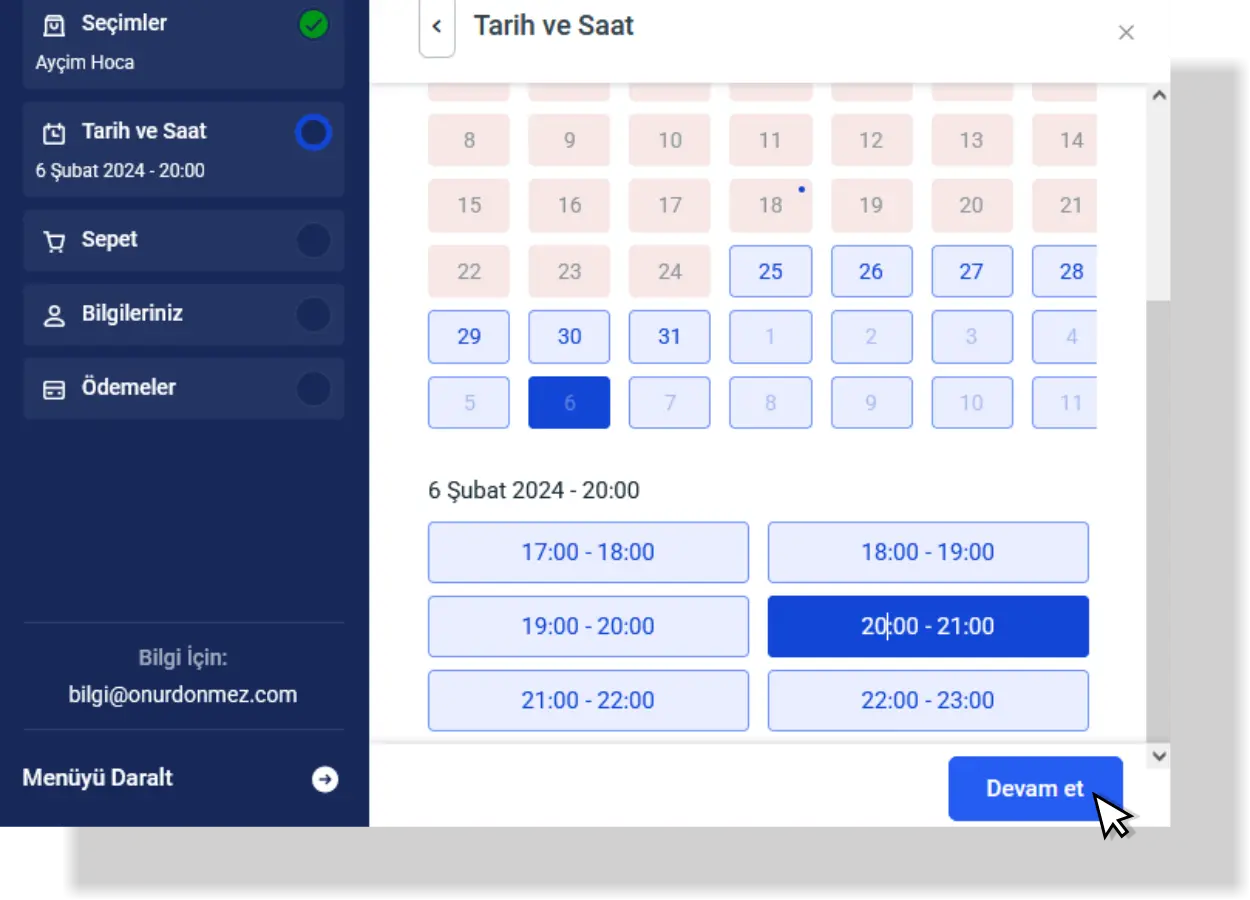The image size is (1250, 900).
Task: Click the Seçimler shopping bag icon
Action: click(x=54, y=24)
